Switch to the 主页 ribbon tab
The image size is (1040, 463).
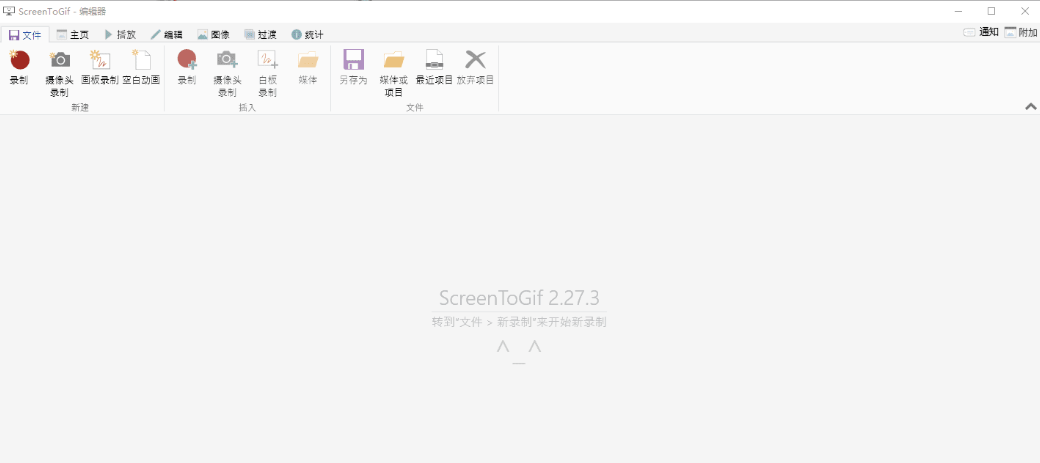(72, 34)
